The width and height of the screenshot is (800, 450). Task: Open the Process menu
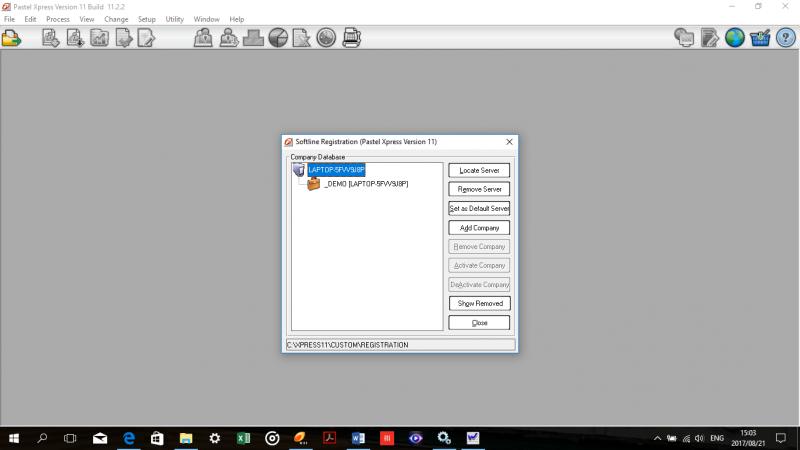tap(58, 19)
